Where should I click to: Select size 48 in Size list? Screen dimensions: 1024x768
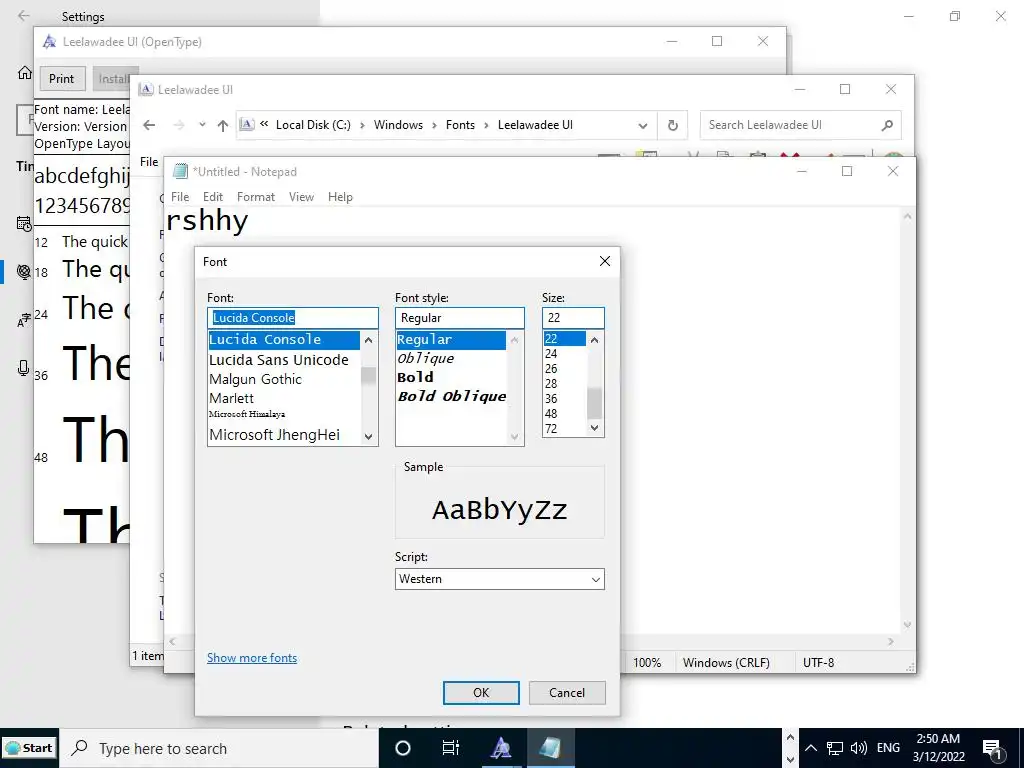(551, 414)
